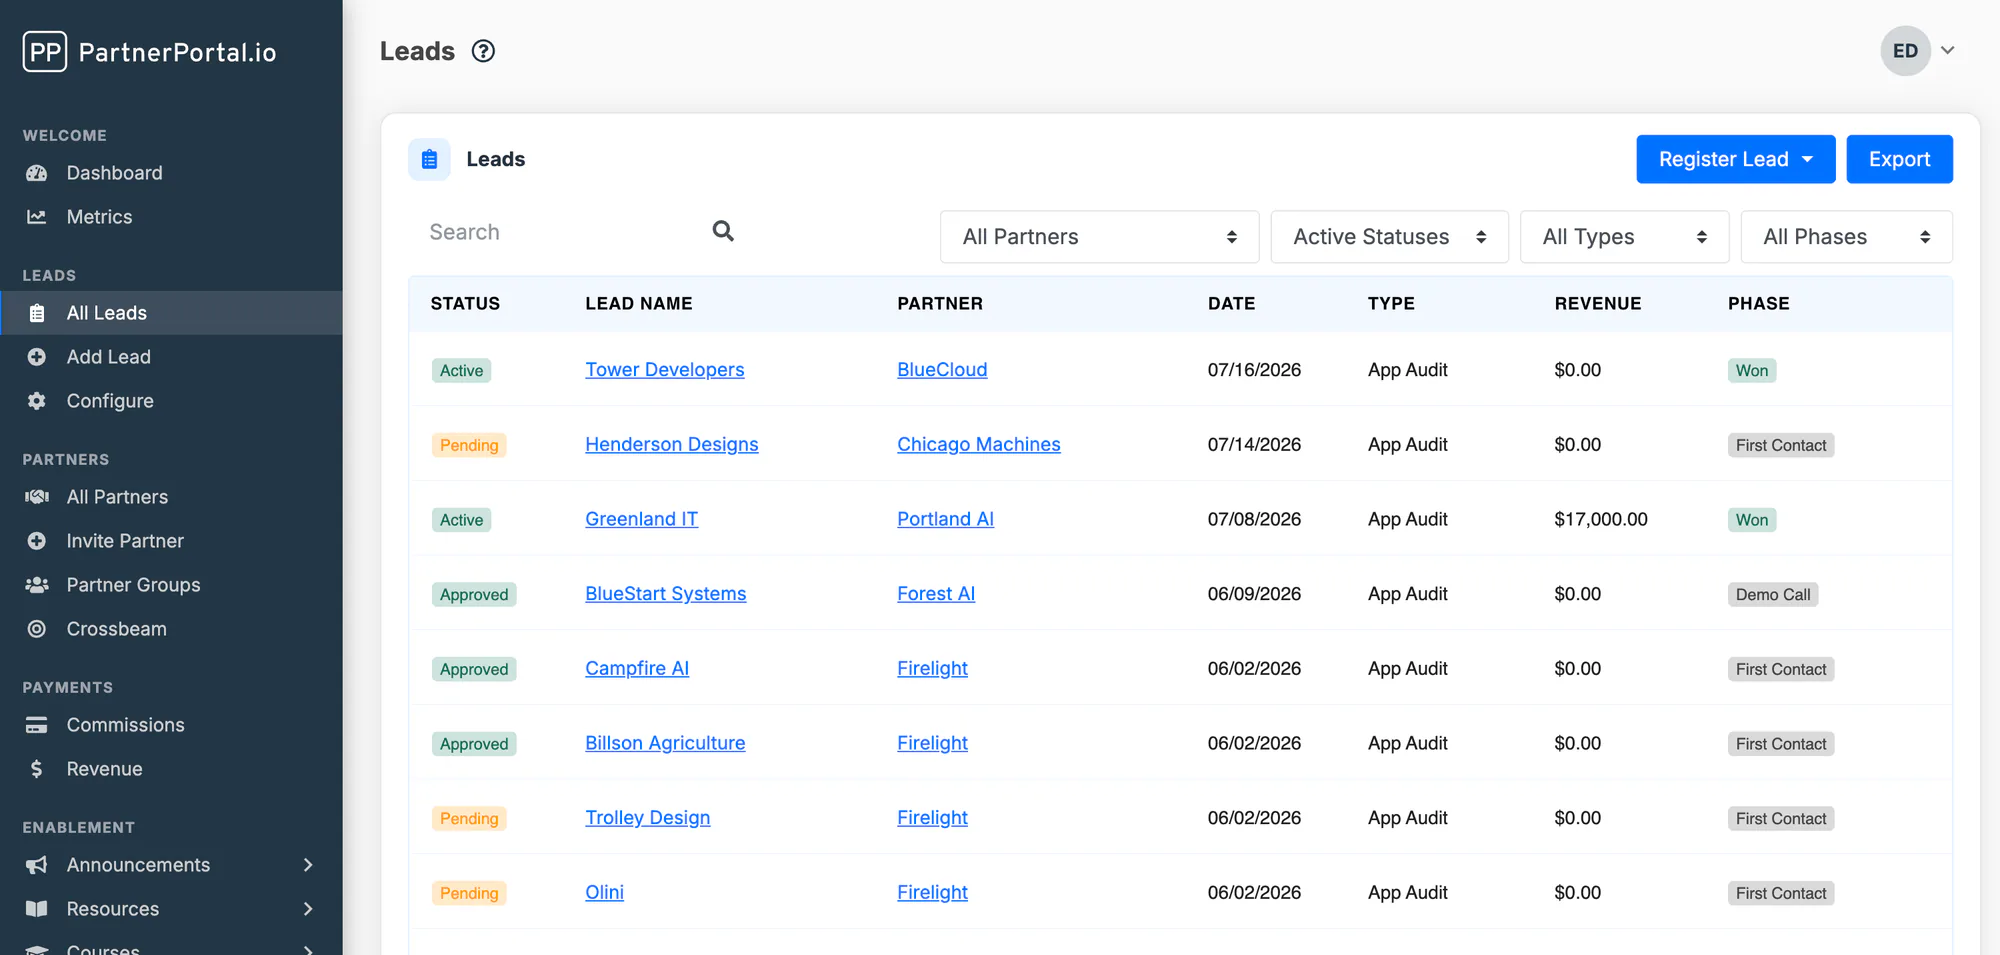Click the Configure gear icon

coord(37,401)
